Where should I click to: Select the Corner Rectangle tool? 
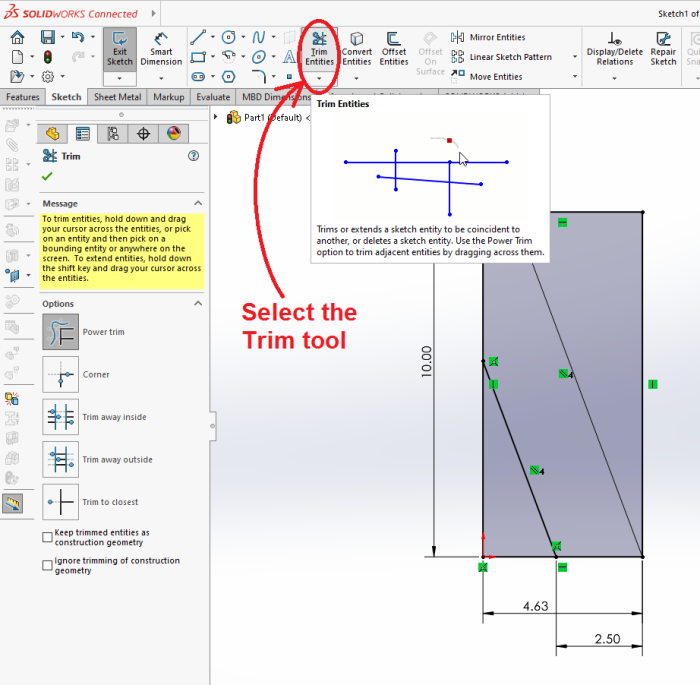[x=198, y=57]
